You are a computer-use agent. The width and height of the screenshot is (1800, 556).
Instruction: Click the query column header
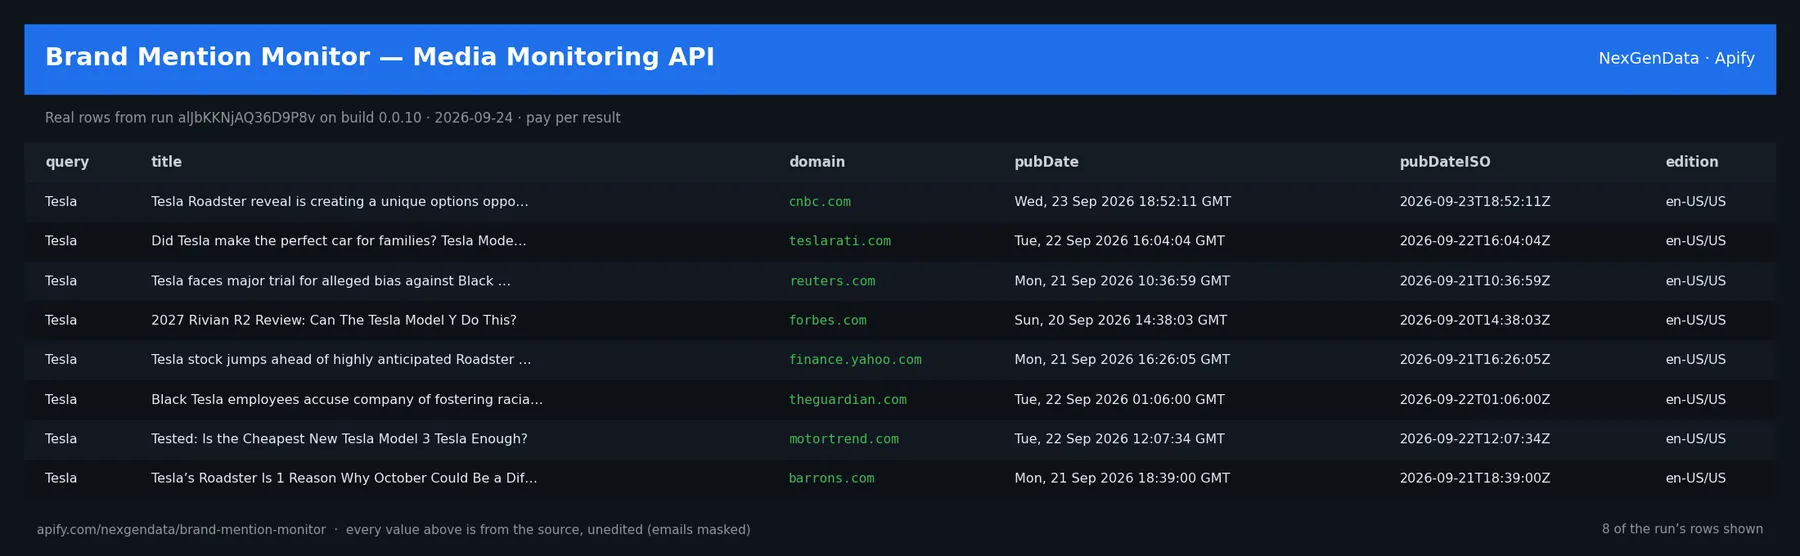coord(67,162)
